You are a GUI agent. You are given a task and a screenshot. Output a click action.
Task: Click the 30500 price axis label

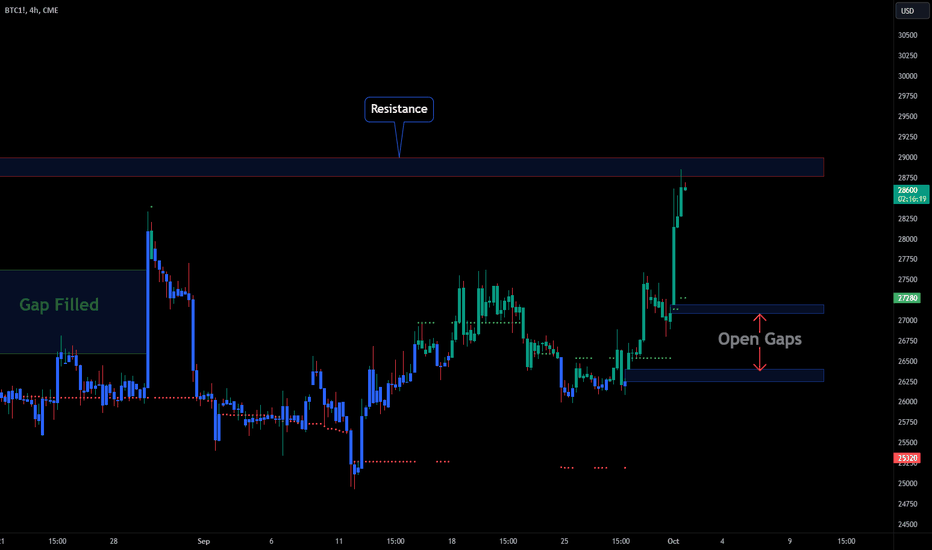tap(907, 35)
